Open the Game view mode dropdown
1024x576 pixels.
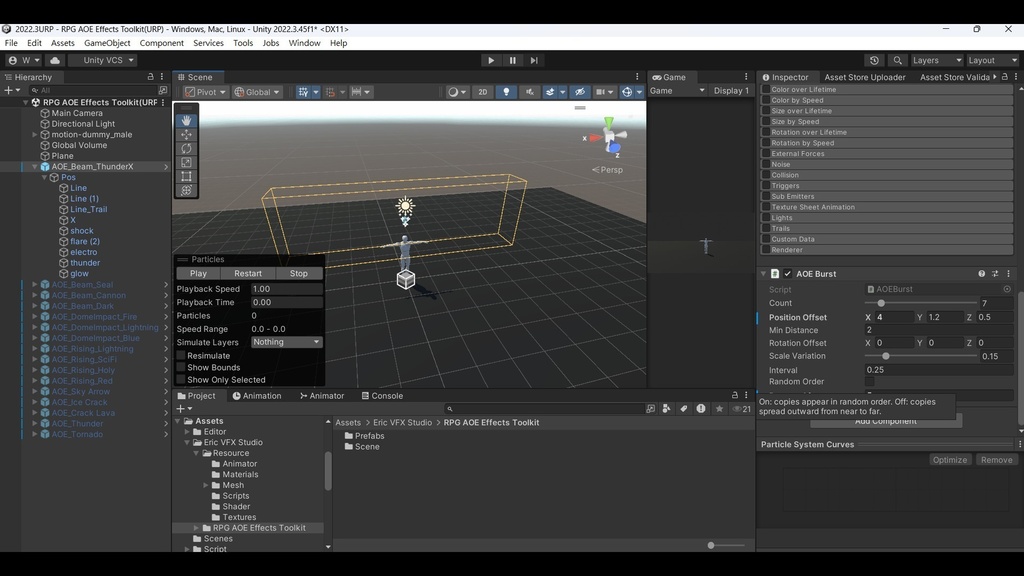677,91
